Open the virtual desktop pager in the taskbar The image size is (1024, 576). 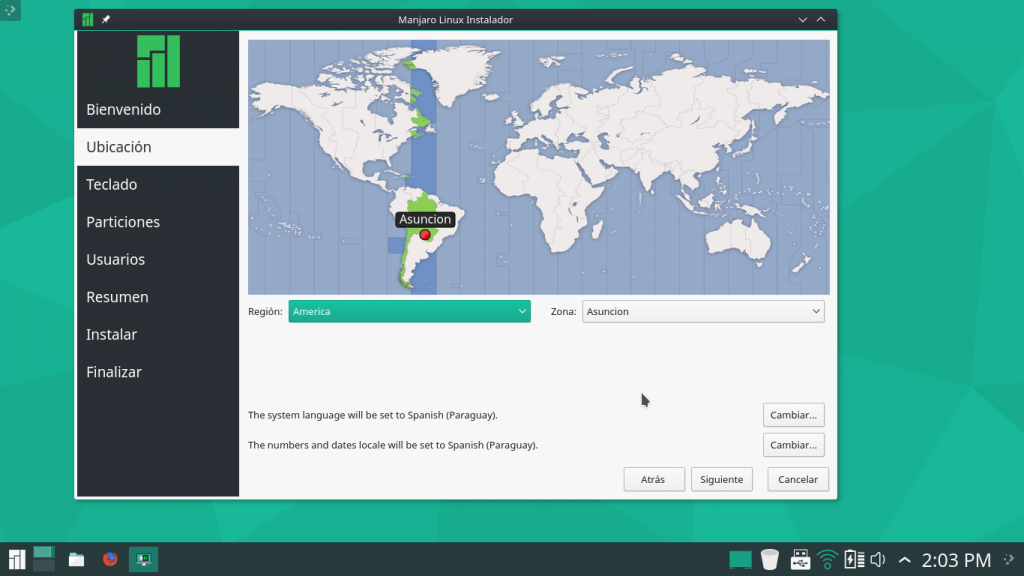tap(44, 559)
